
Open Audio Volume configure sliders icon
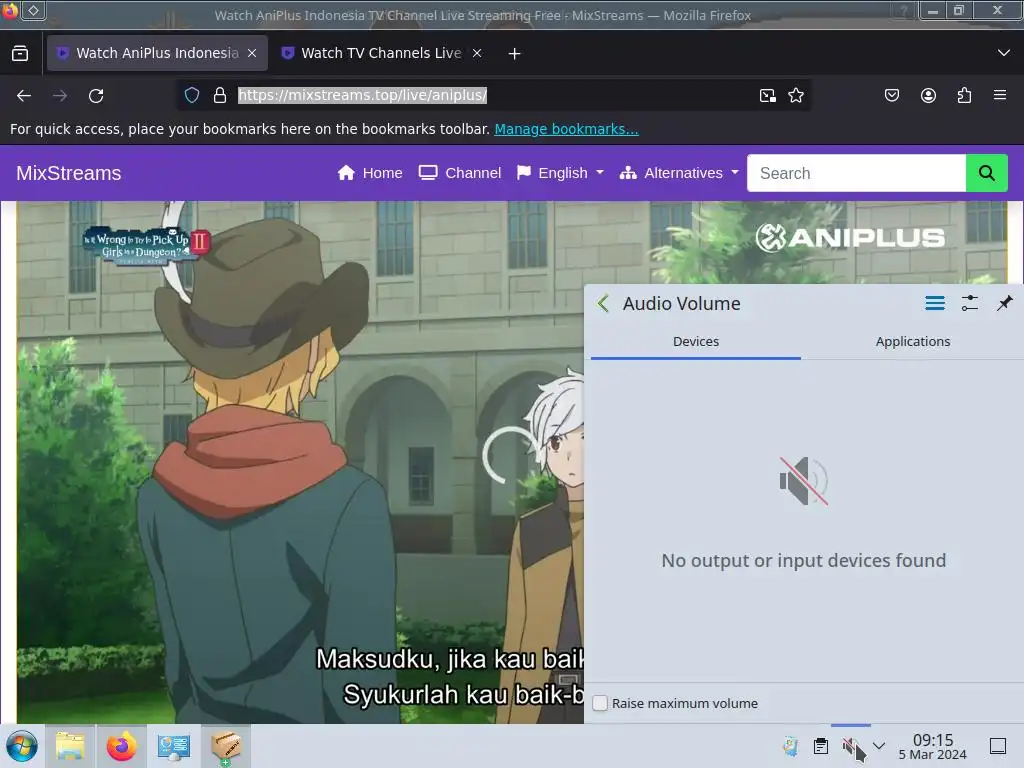(970, 303)
